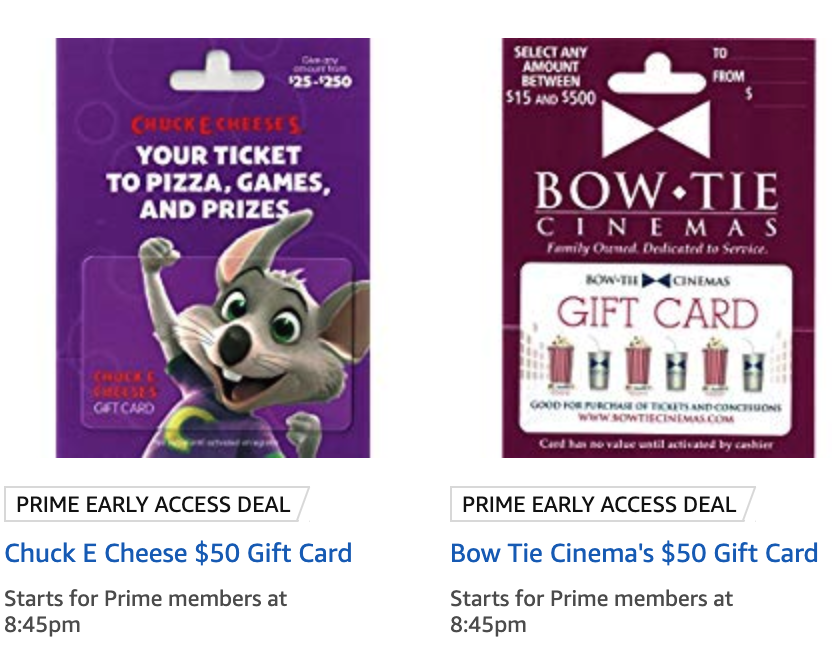Click the red GIFT CARD text on Bow Tie card
Viewport: 832px width, 664px height.
(657, 313)
